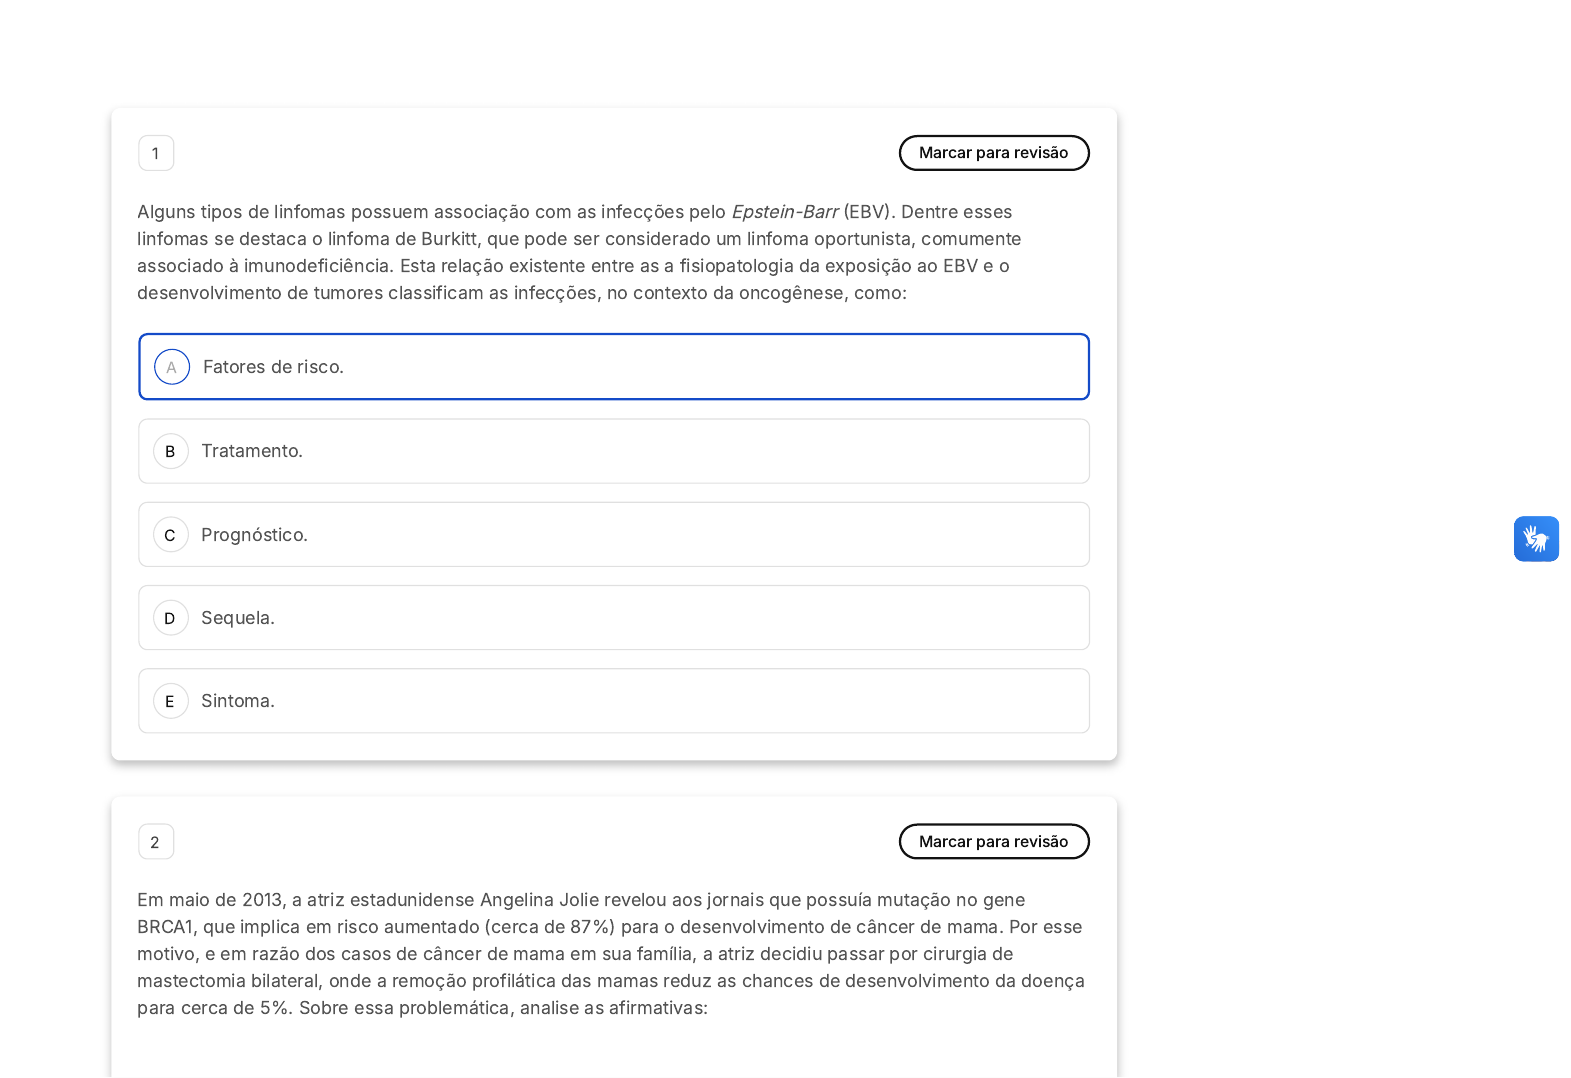The height and width of the screenshot is (1078, 1571).
Task: Select the letter C option circle
Action: (170, 535)
